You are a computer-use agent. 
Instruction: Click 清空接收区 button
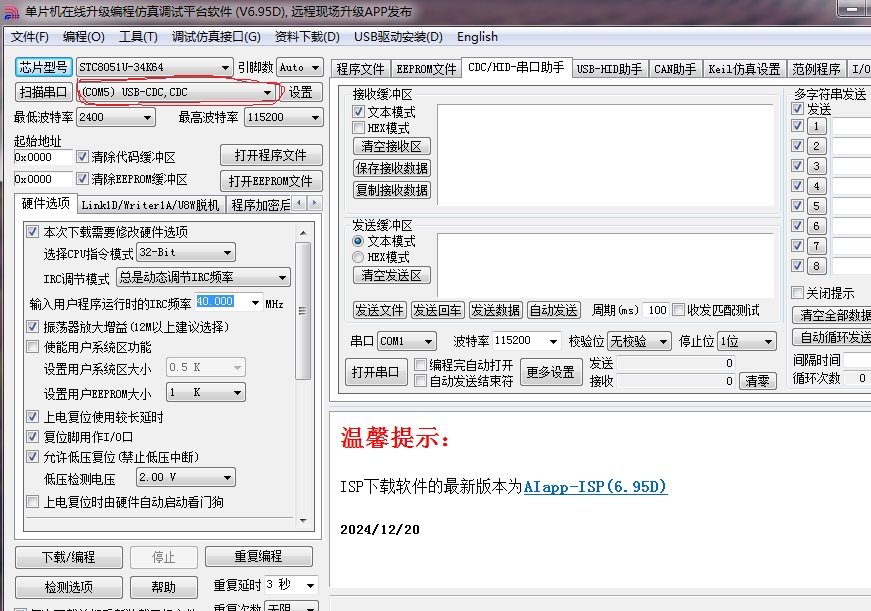click(x=392, y=146)
